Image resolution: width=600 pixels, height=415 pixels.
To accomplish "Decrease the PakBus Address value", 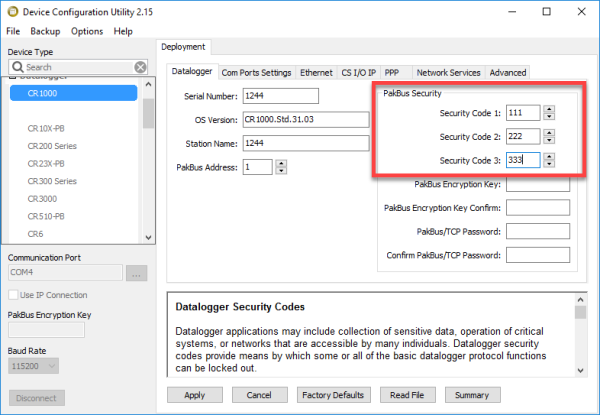I will coord(281,171).
